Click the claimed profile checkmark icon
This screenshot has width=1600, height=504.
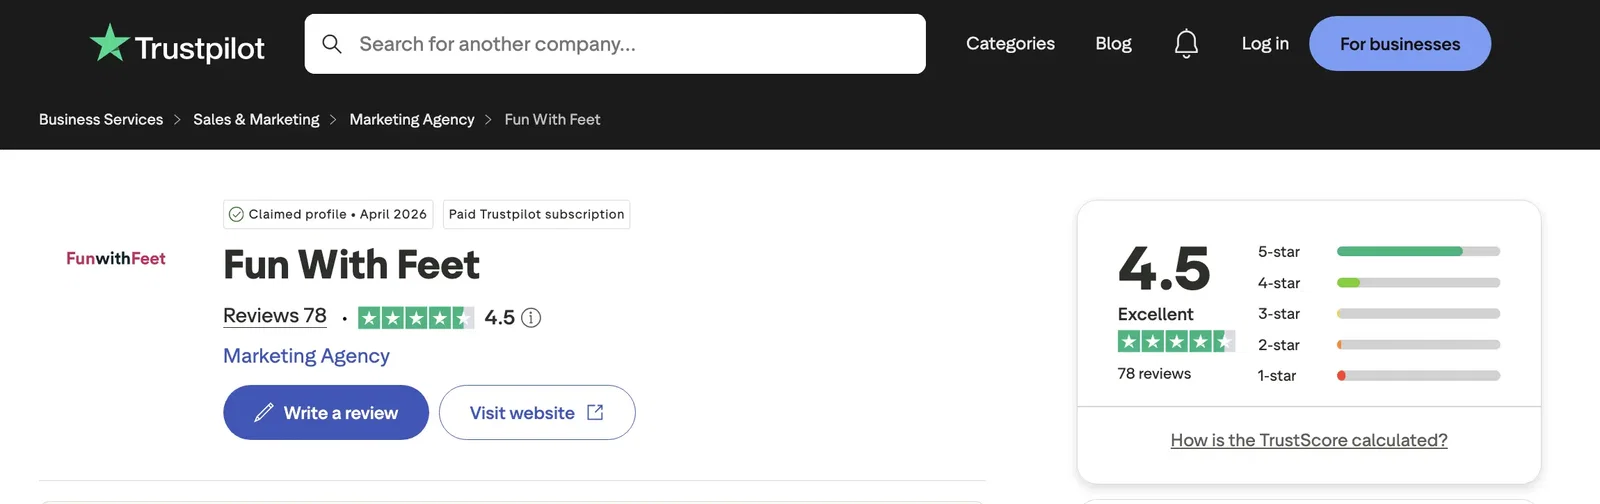tap(236, 214)
